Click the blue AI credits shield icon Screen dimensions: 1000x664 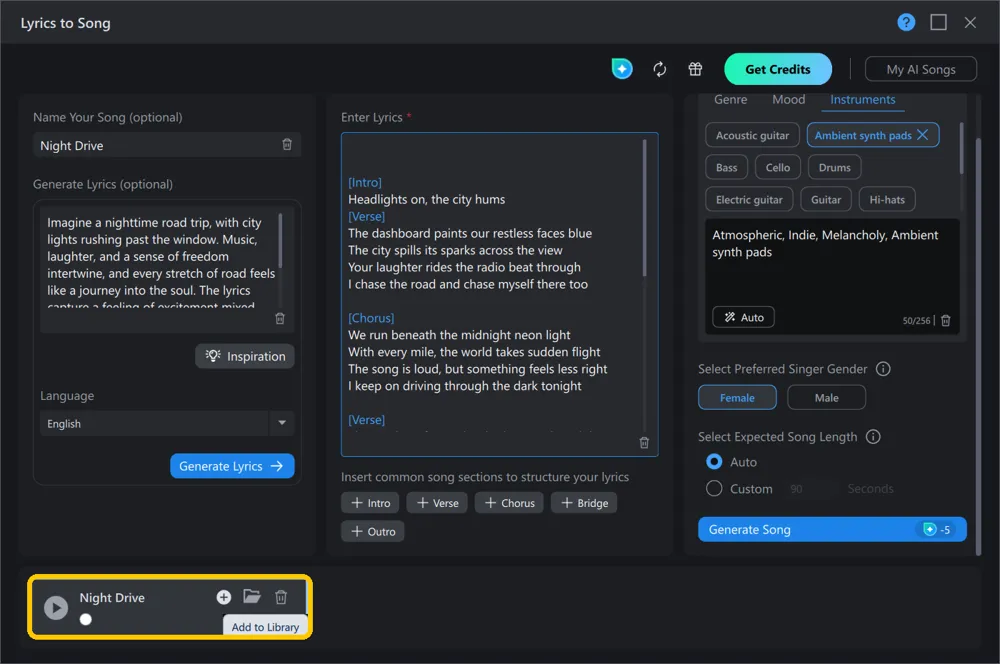coord(622,68)
